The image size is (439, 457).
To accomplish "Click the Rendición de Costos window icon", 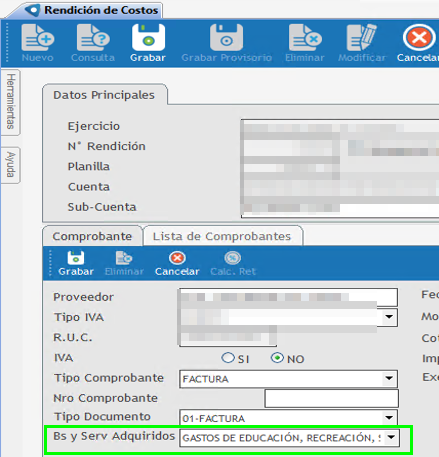I will [x=33, y=10].
